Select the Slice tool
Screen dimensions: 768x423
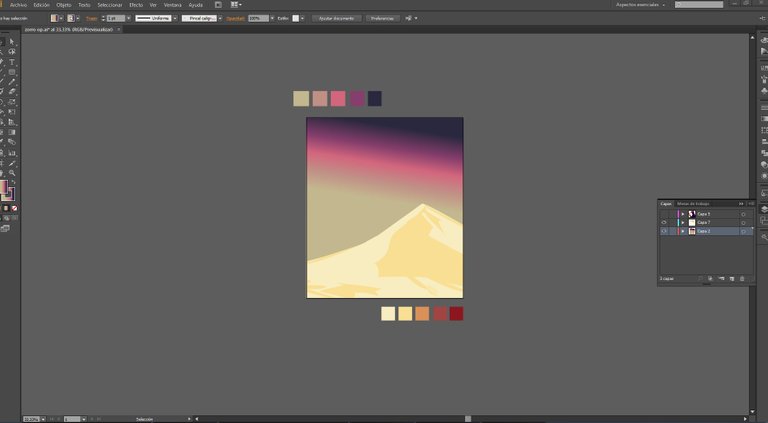pos(12,163)
